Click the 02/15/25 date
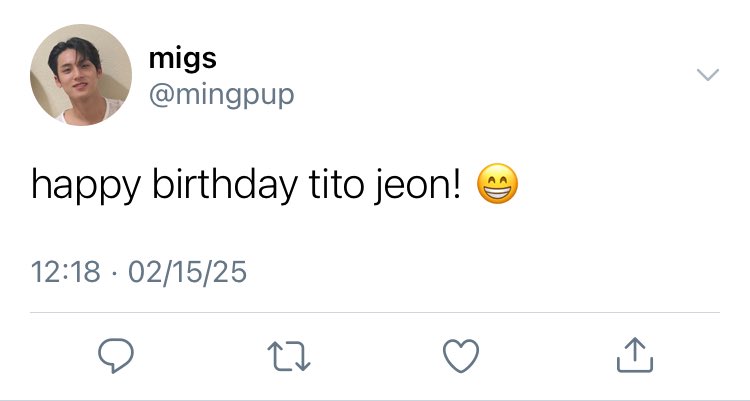Screen dimensions: 750x401 click(x=187, y=272)
